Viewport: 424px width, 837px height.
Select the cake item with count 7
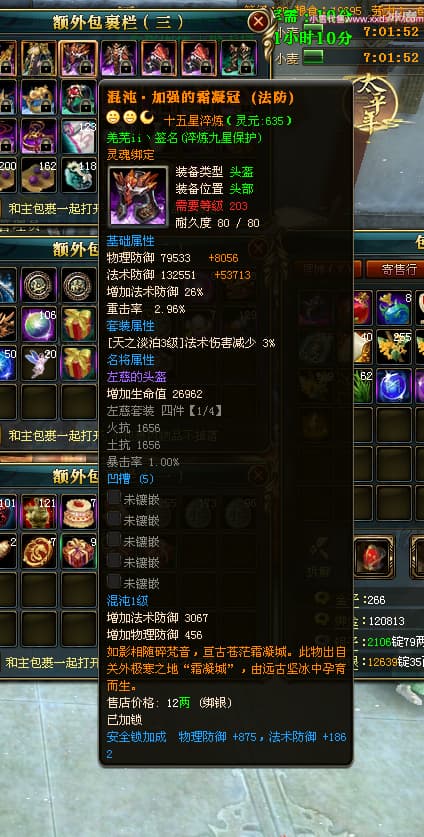click(78, 511)
